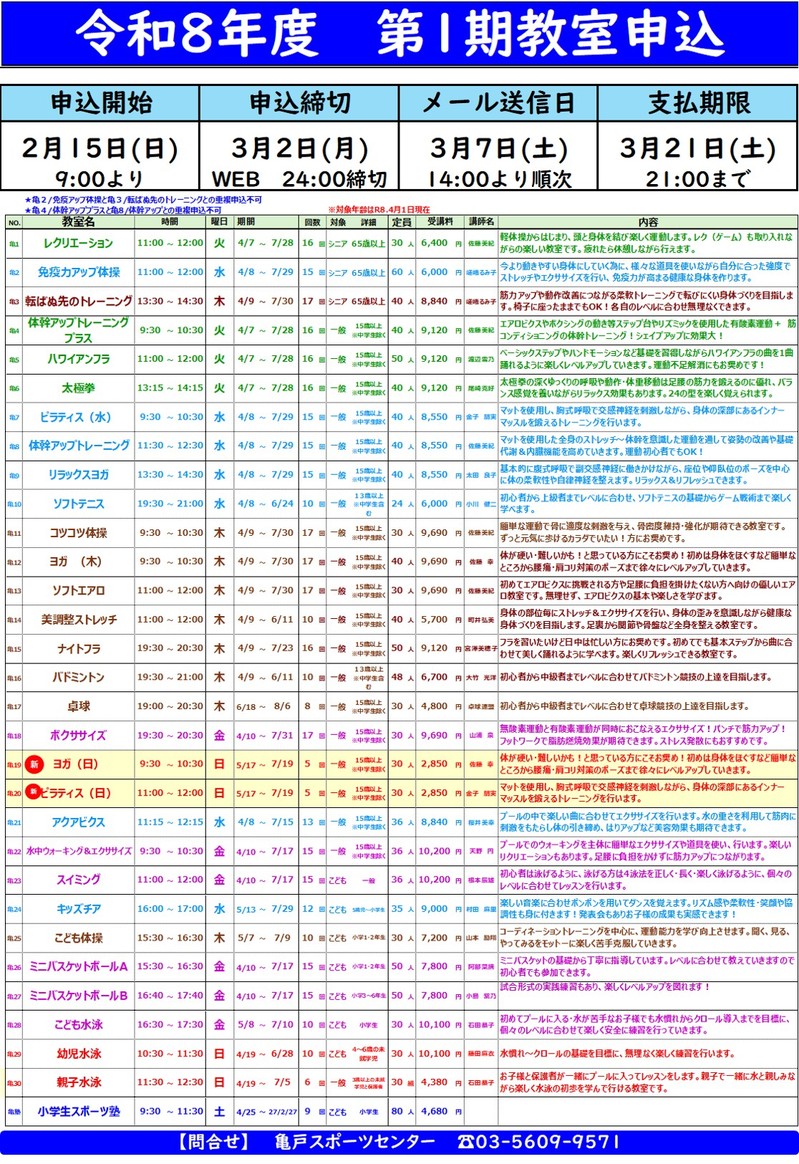Select the ボクササイズ class name
The height and width of the screenshot is (1164, 799).
pos(79,736)
